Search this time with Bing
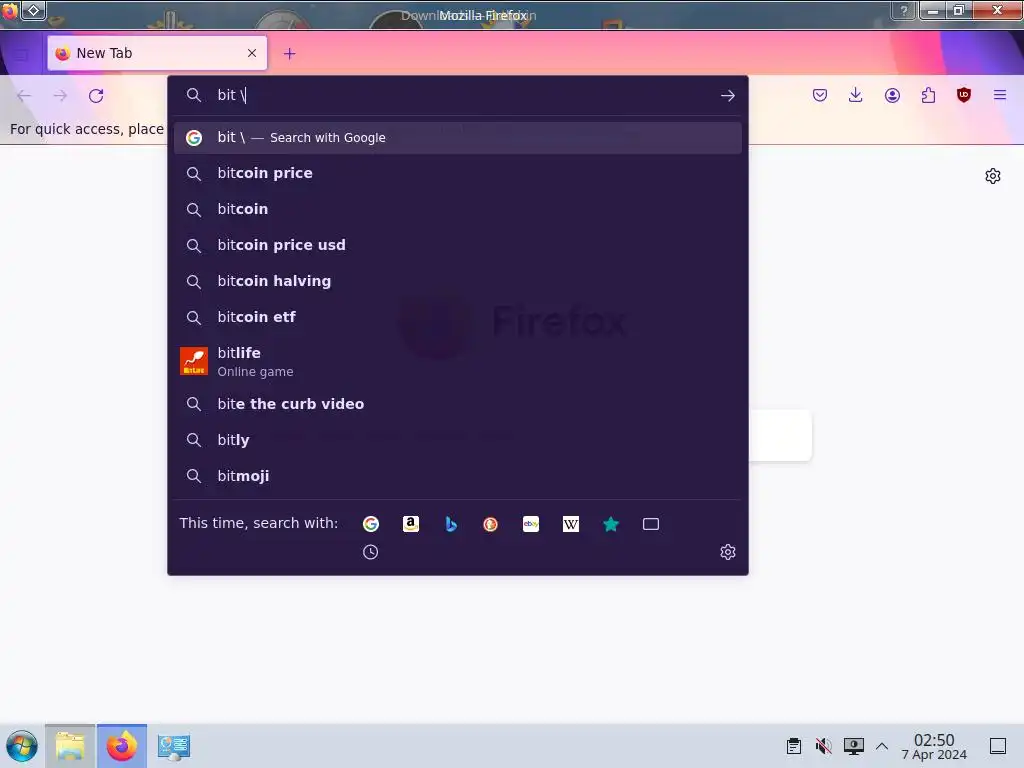This screenshot has width=1024, height=768. [x=451, y=524]
